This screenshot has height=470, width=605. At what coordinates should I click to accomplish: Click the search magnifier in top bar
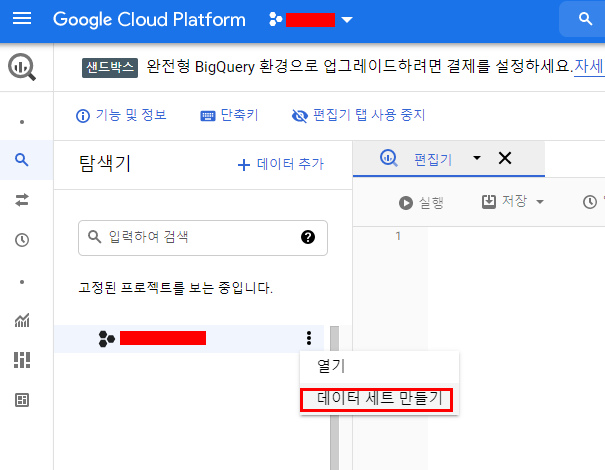(x=585, y=19)
